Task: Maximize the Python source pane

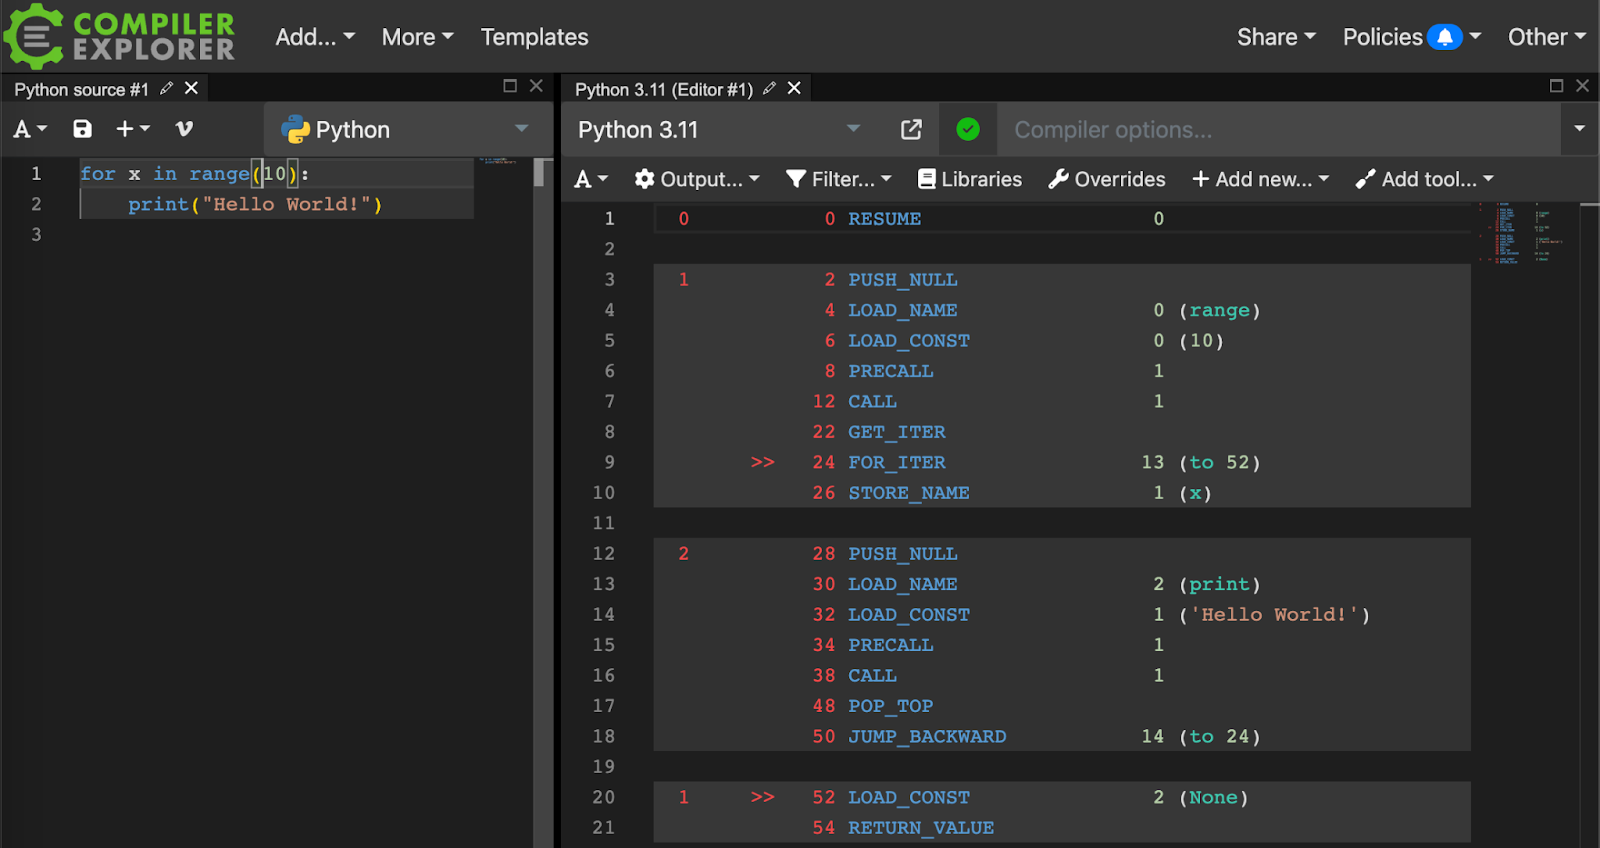Action: coord(510,86)
